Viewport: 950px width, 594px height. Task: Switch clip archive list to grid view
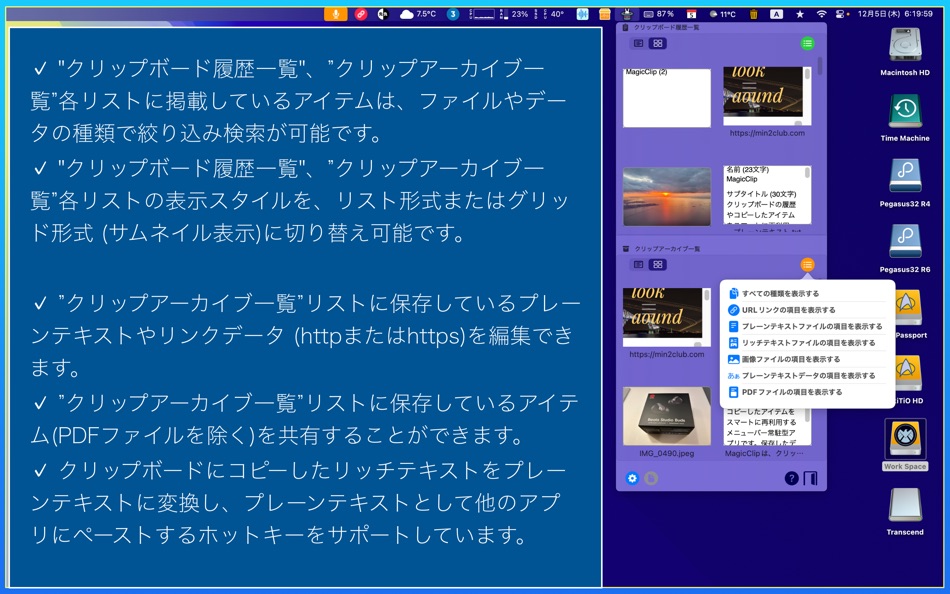point(657,264)
